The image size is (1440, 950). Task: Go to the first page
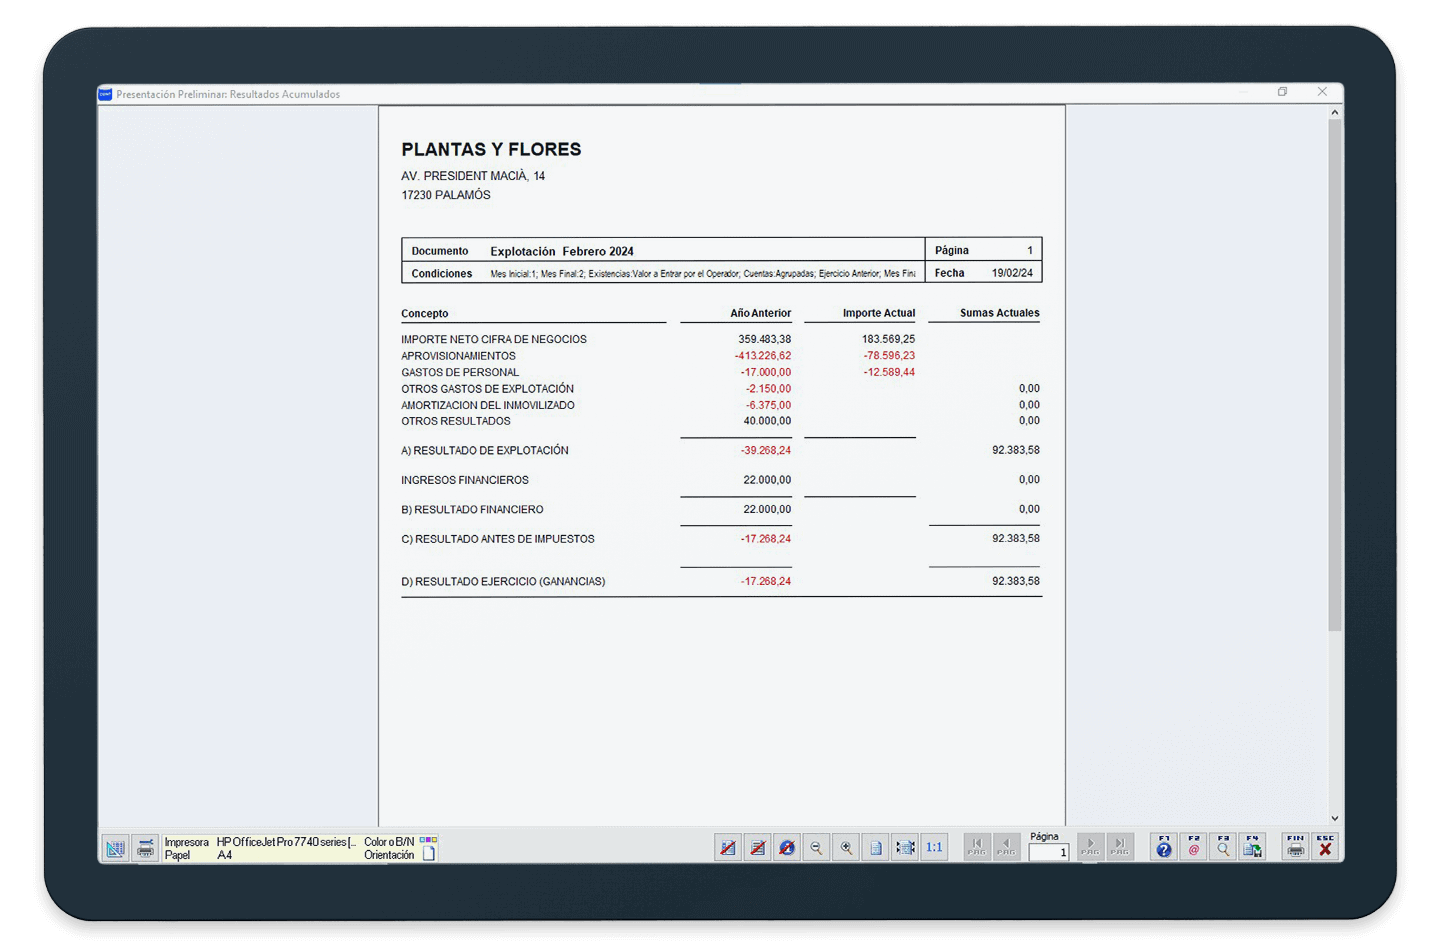click(977, 847)
